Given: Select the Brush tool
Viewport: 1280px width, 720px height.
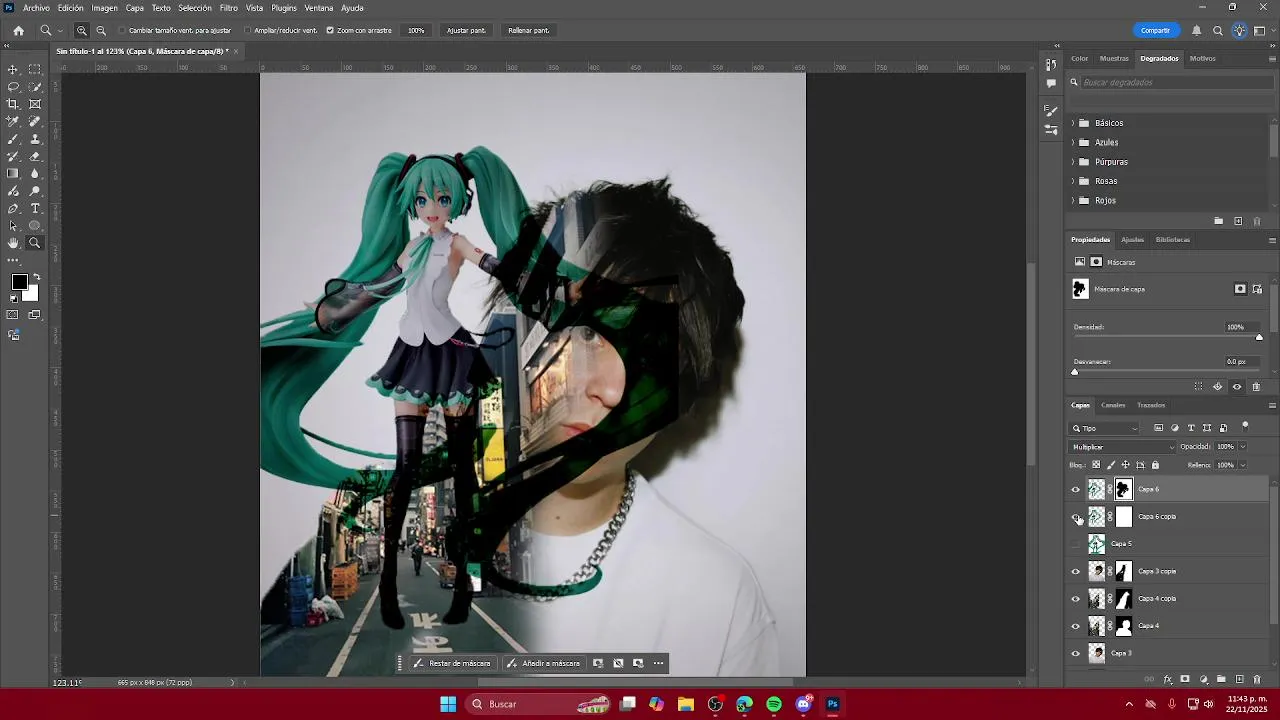Looking at the screenshot, I should pos(13,139).
